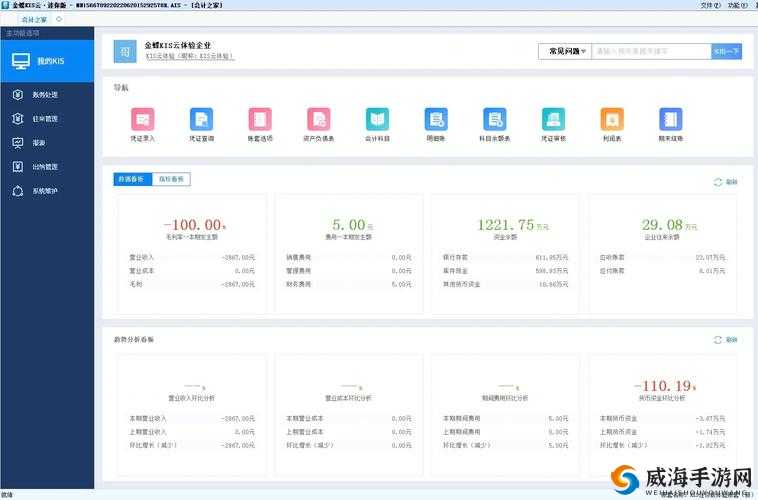Click 我的KIS label in sidebar
Screen dimensions: 758x500
tap(51, 61)
